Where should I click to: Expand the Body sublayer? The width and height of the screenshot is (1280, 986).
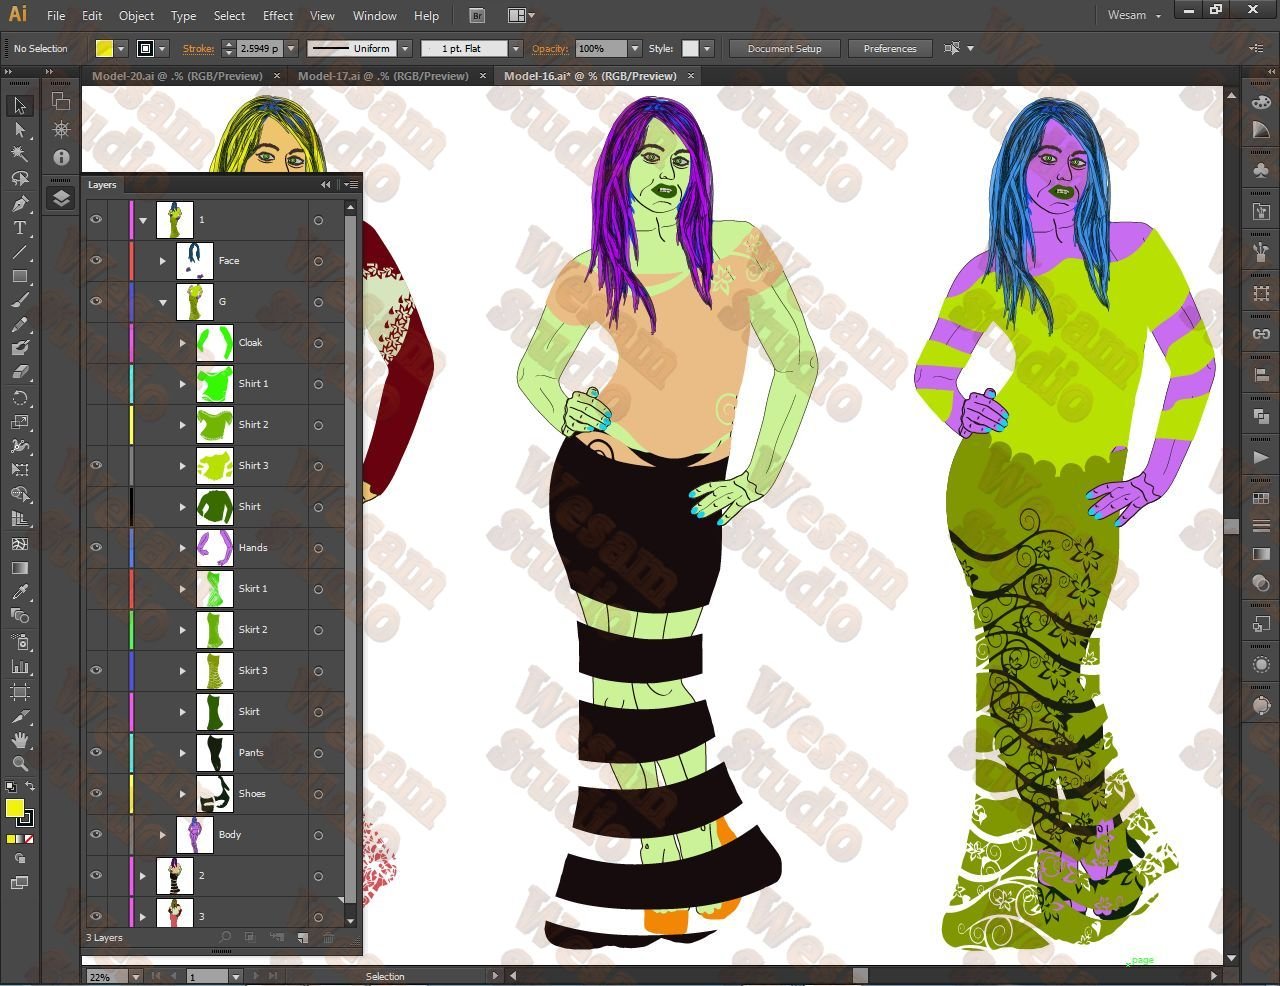tap(163, 835)
